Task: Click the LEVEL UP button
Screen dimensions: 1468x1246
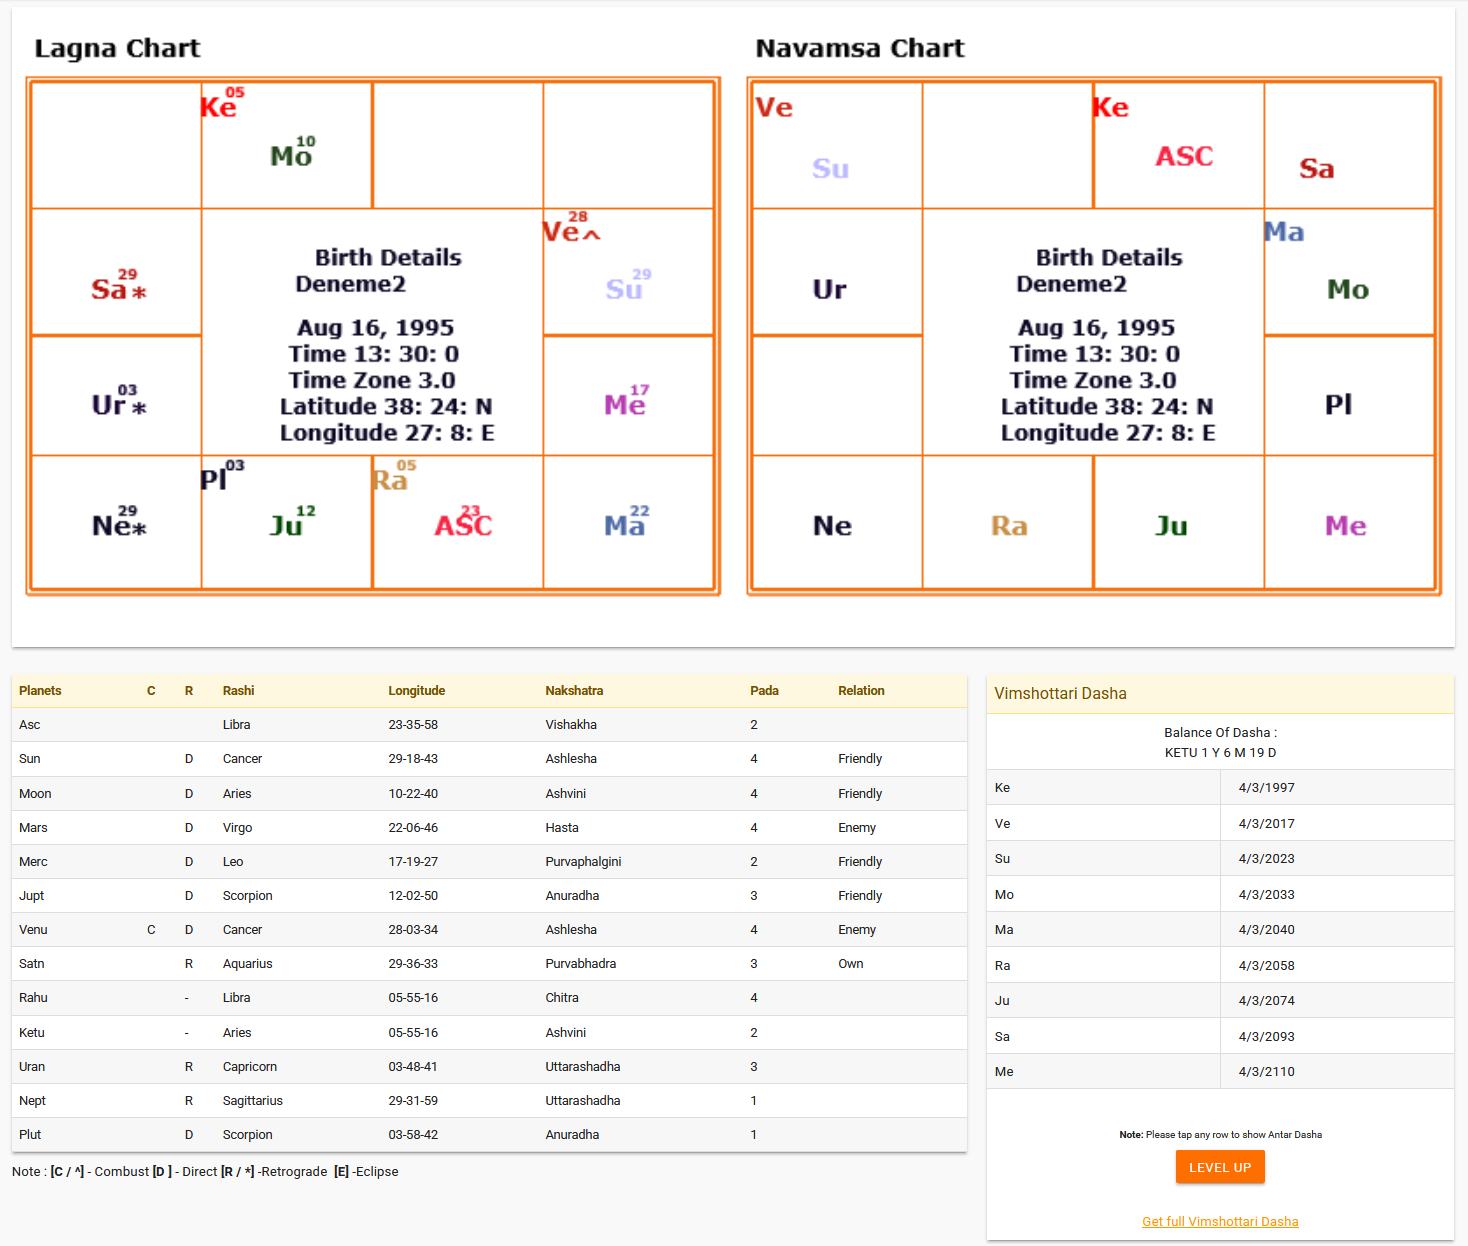Action: coord(1219,1167)
